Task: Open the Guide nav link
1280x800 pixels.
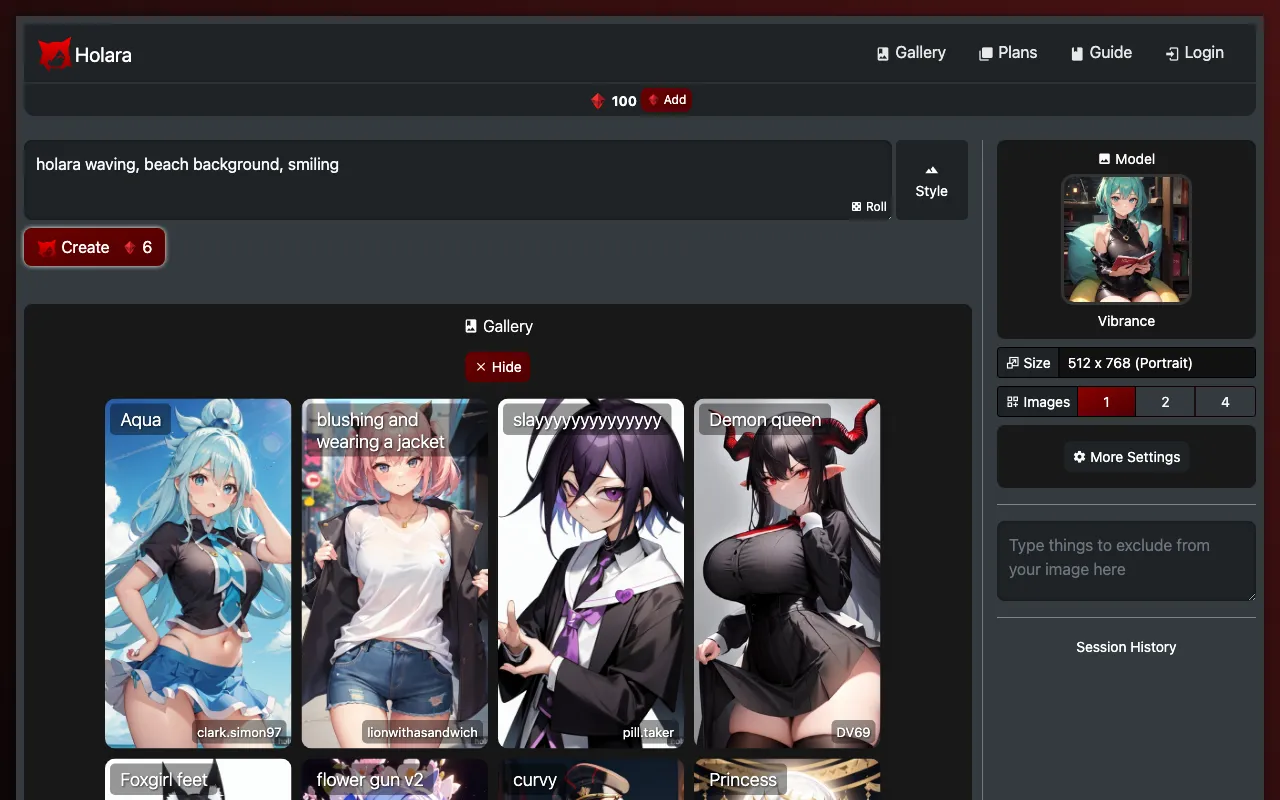Action: point(1101,53)
